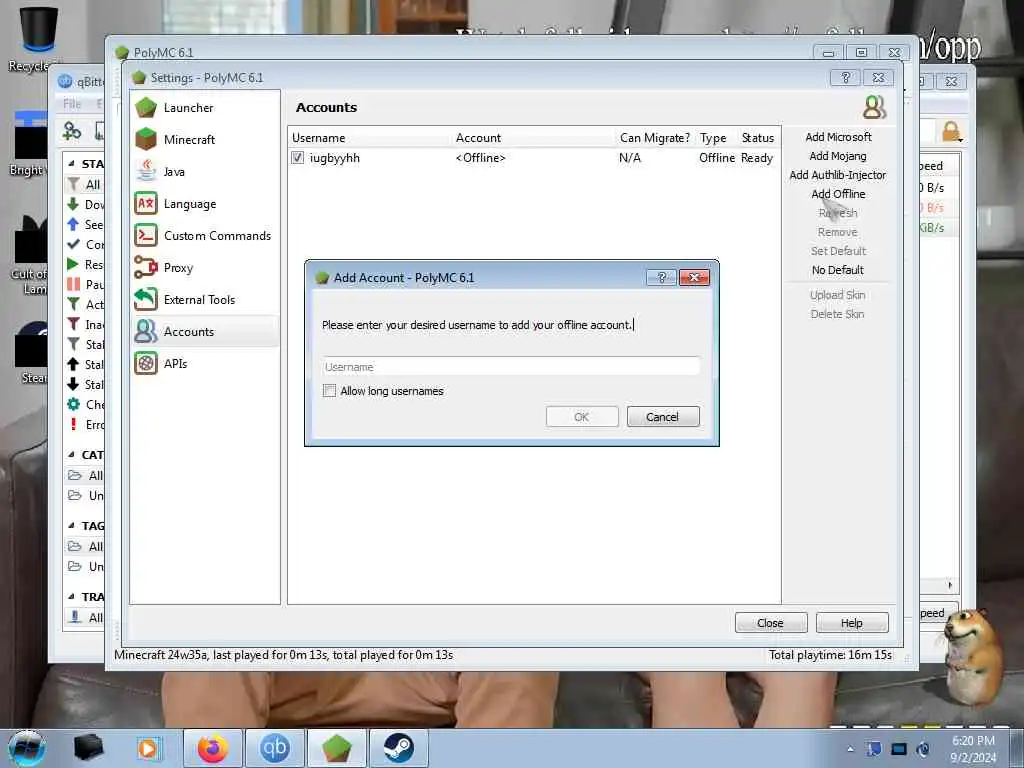Open the Windows Start menu
Image resolution: width=1024 pixels, height=768 pixels.
tap(27, 748)
